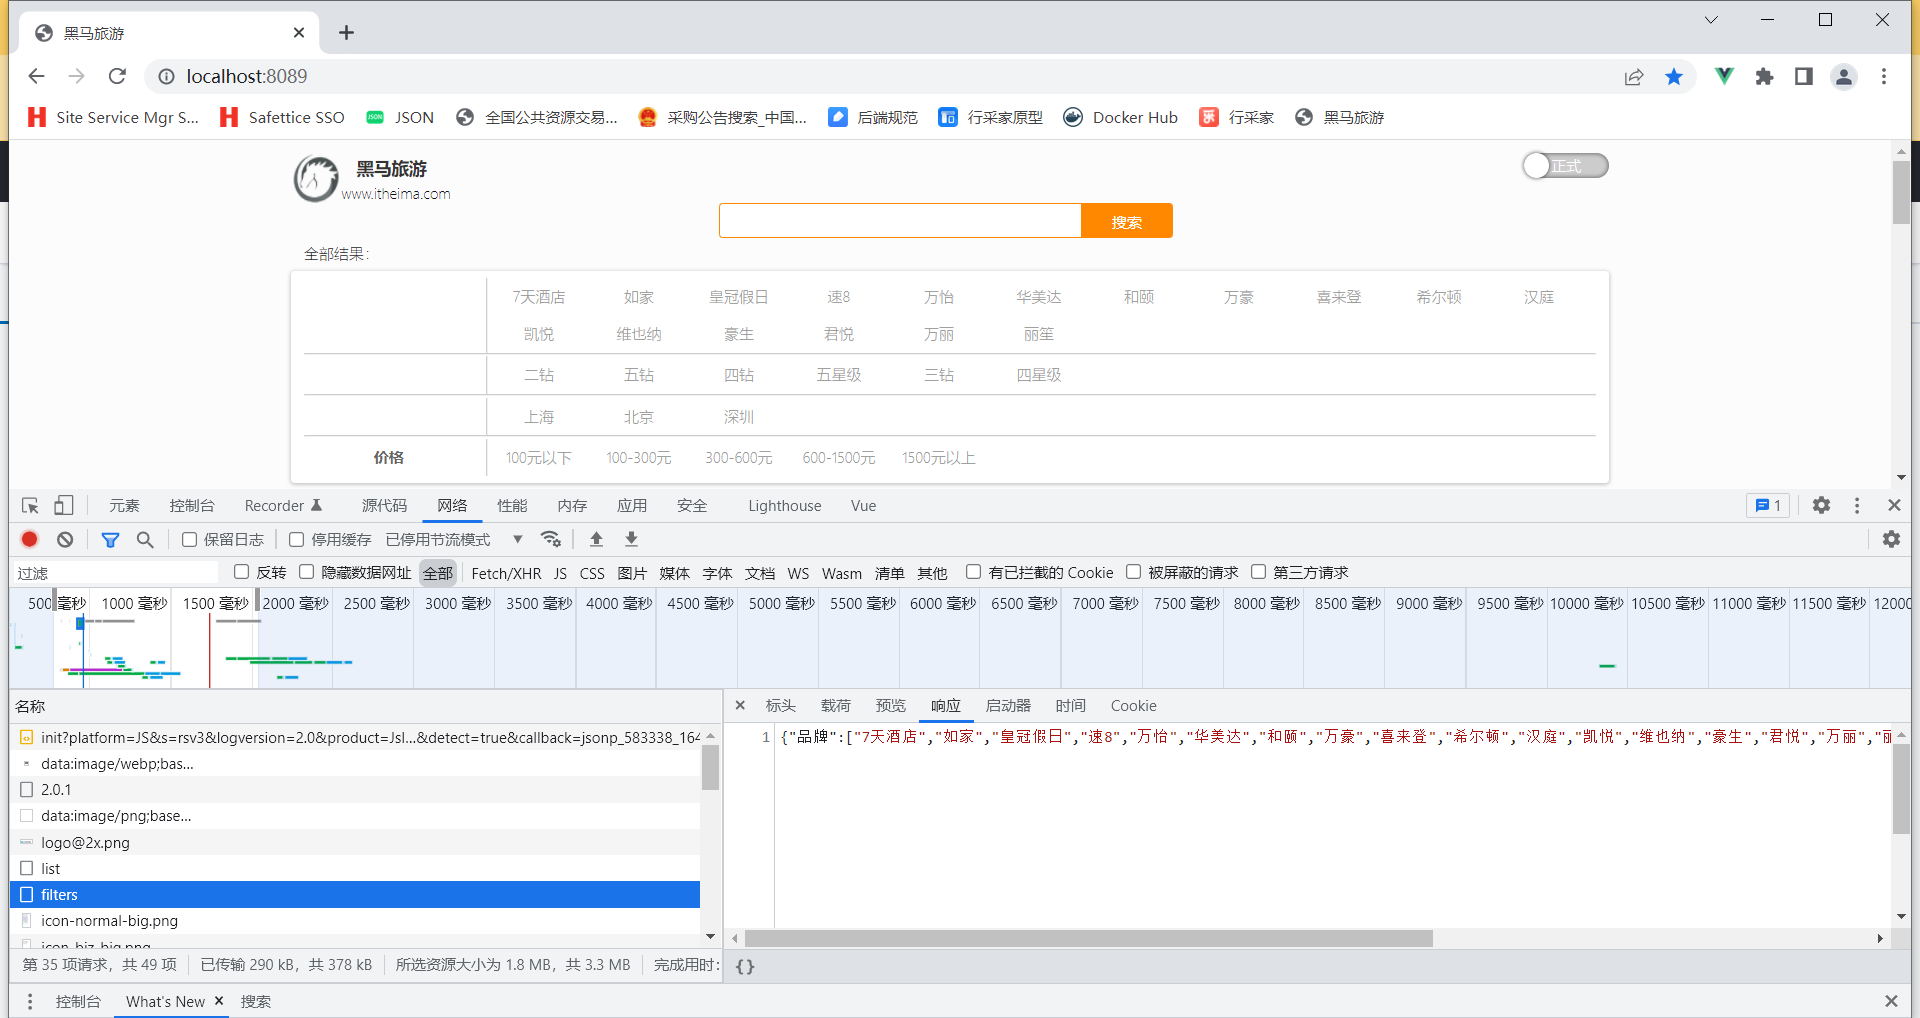Open network search magnifier icon
This screenshot has width=1920, height=1018.
click(x=145, y=539)
